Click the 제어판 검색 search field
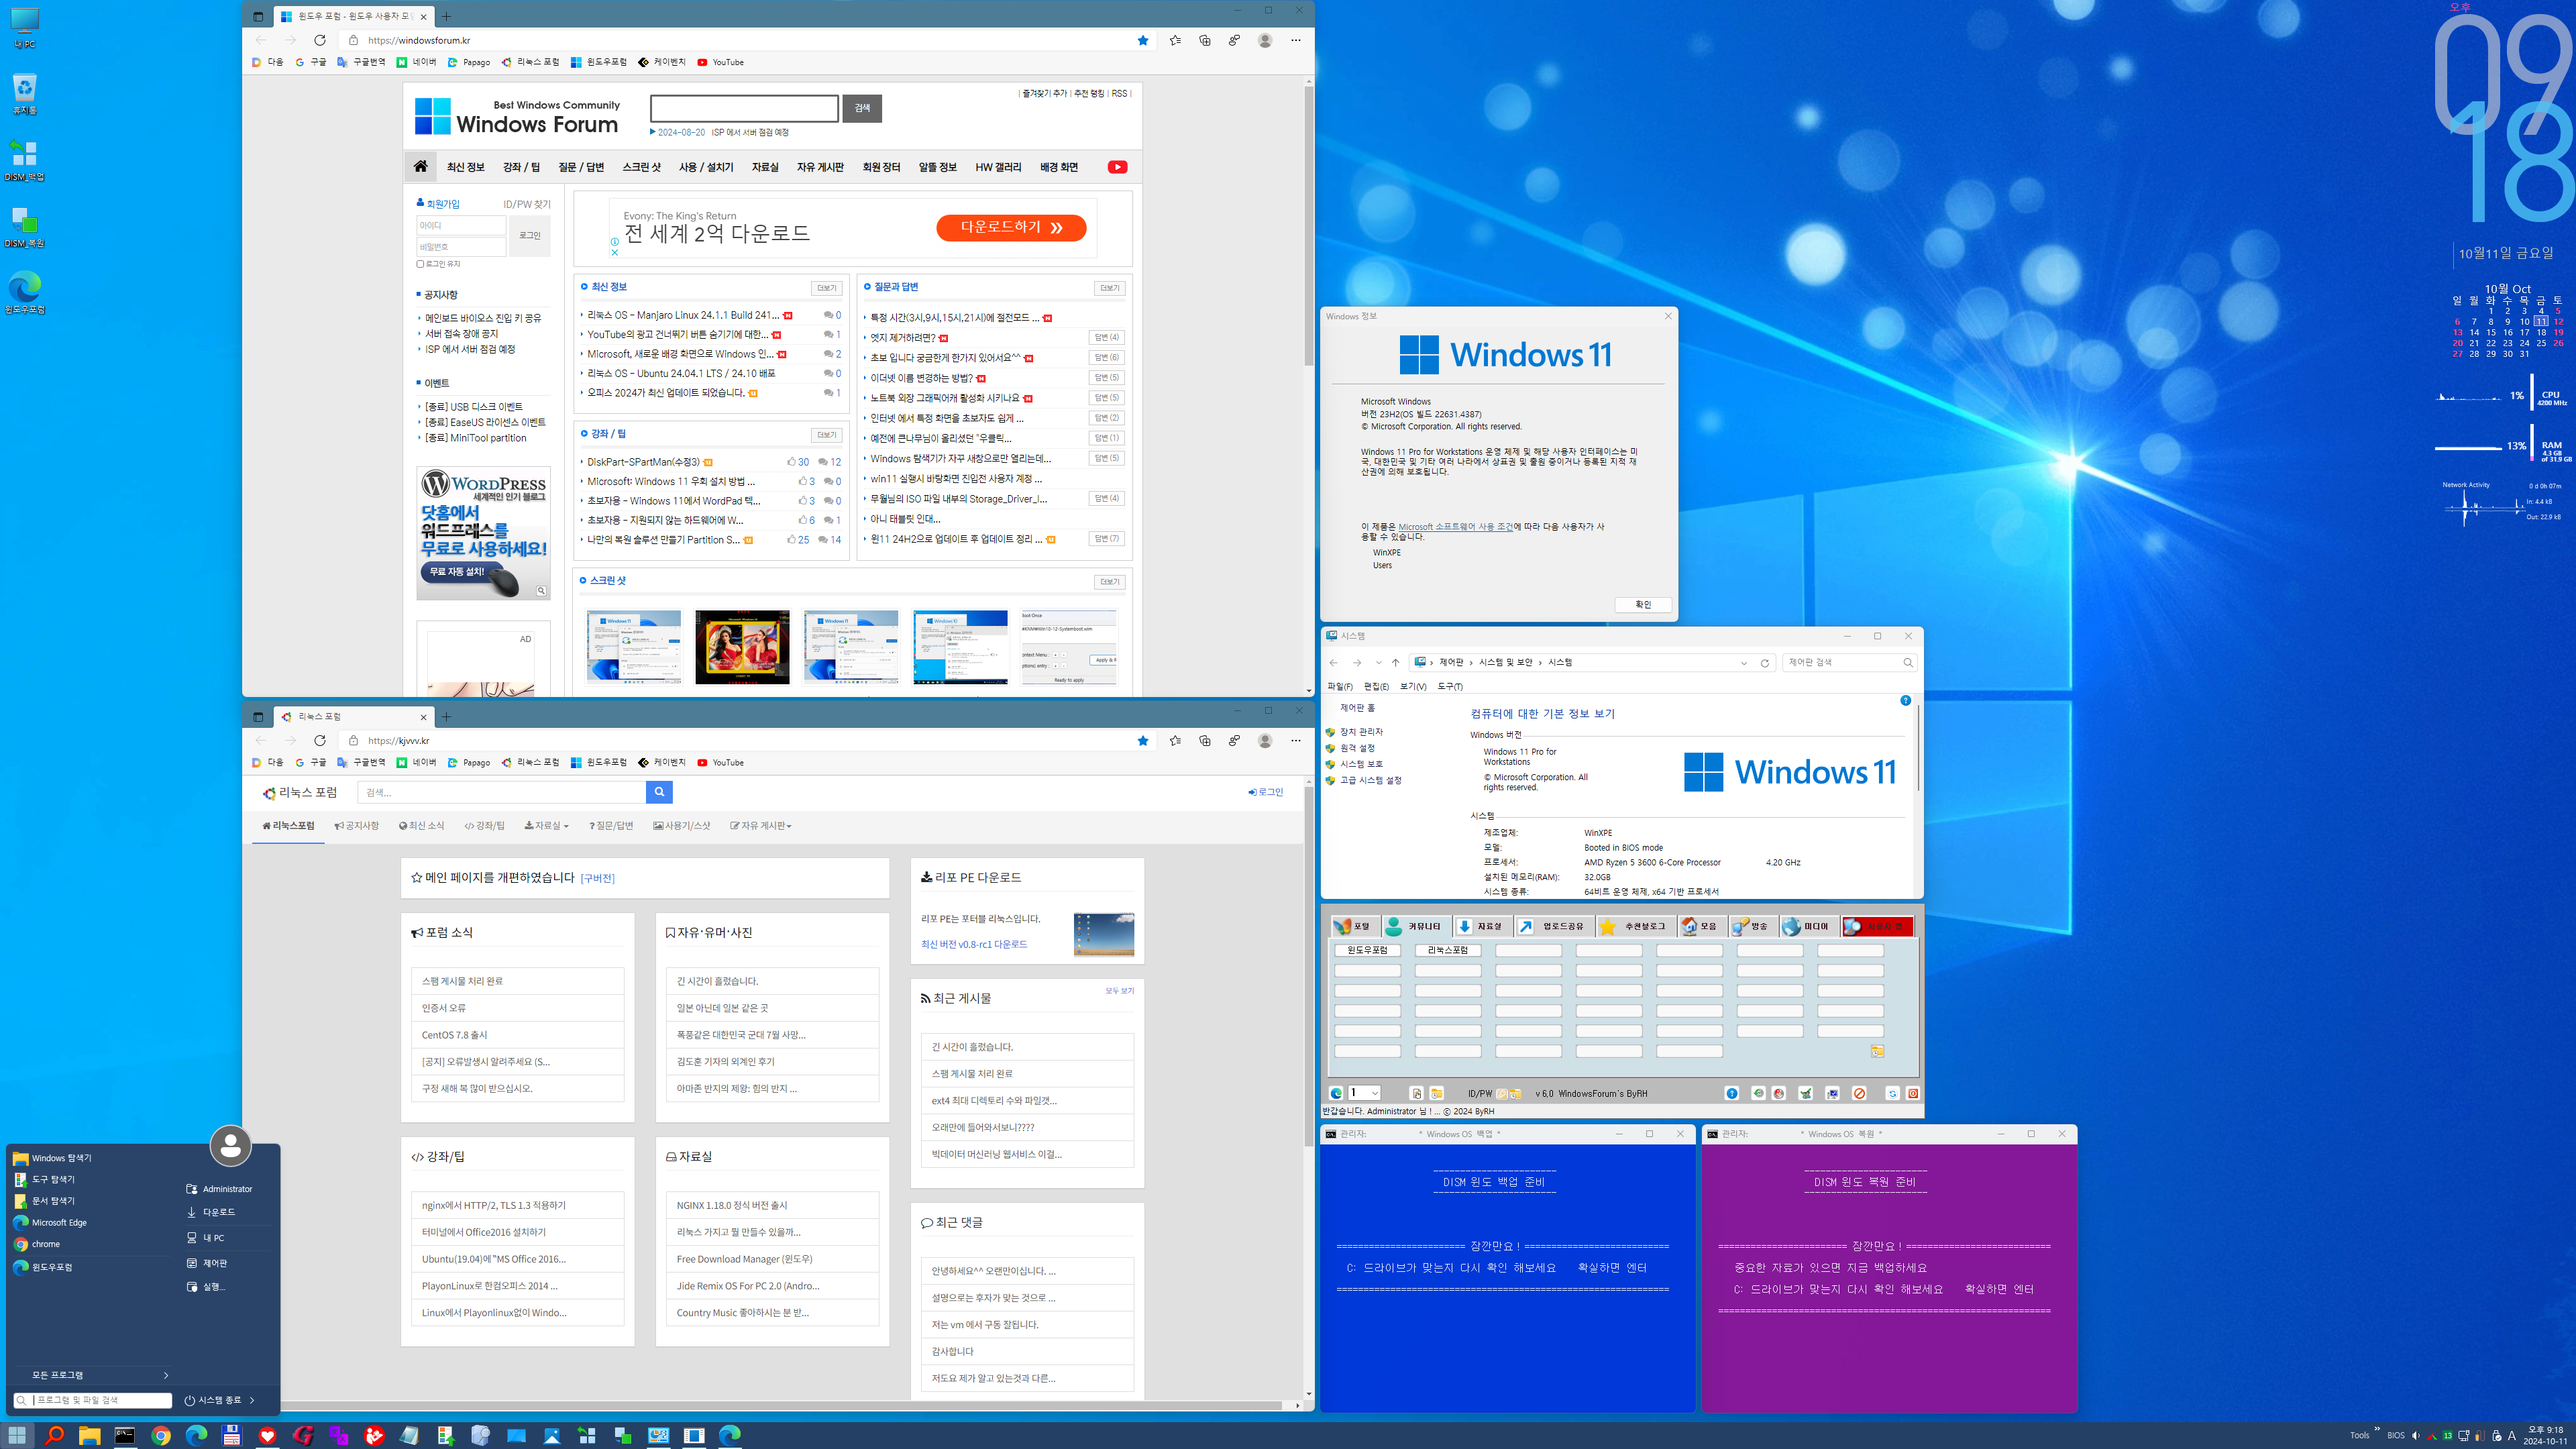The image size is (2576, 1449). point(1849,662)
